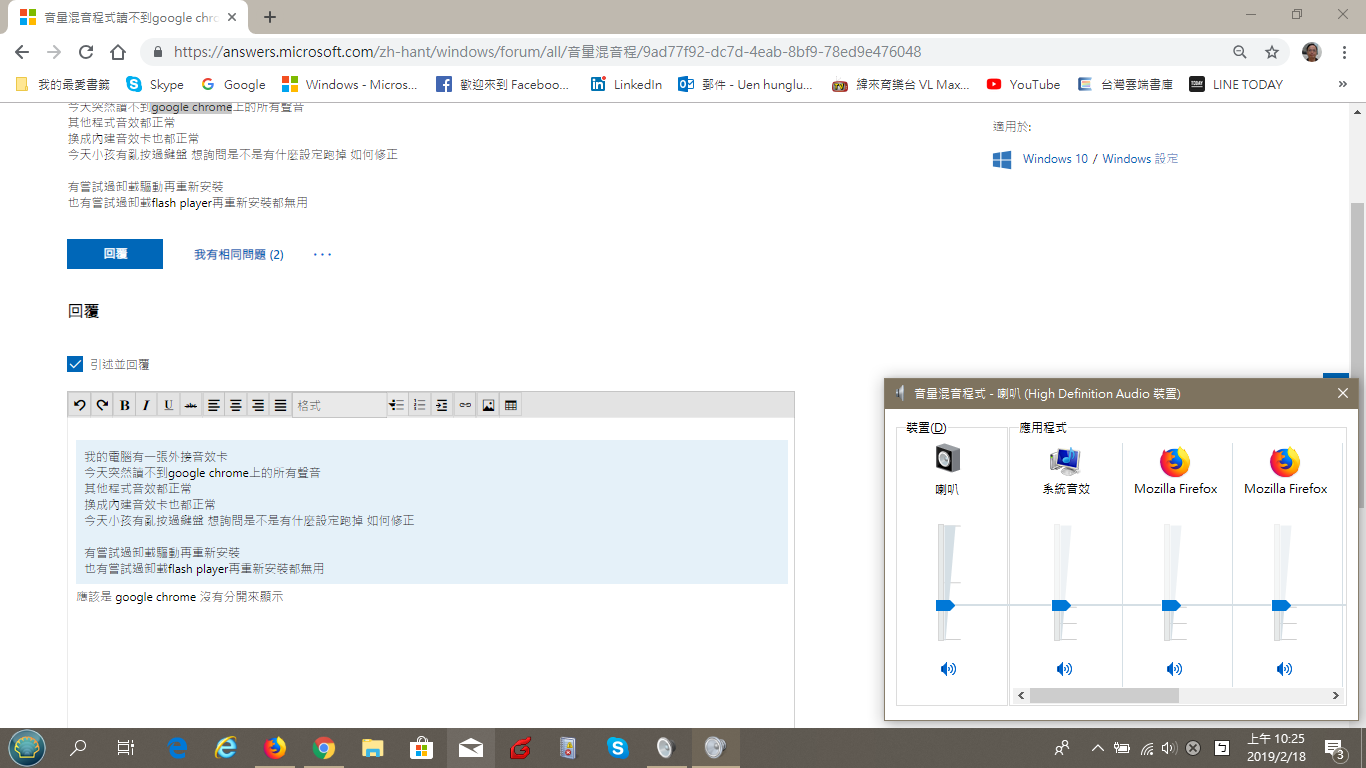Select the 音量混音程式 browser tab
Screen dimensions: 1366x768
[x=128, y=17]
